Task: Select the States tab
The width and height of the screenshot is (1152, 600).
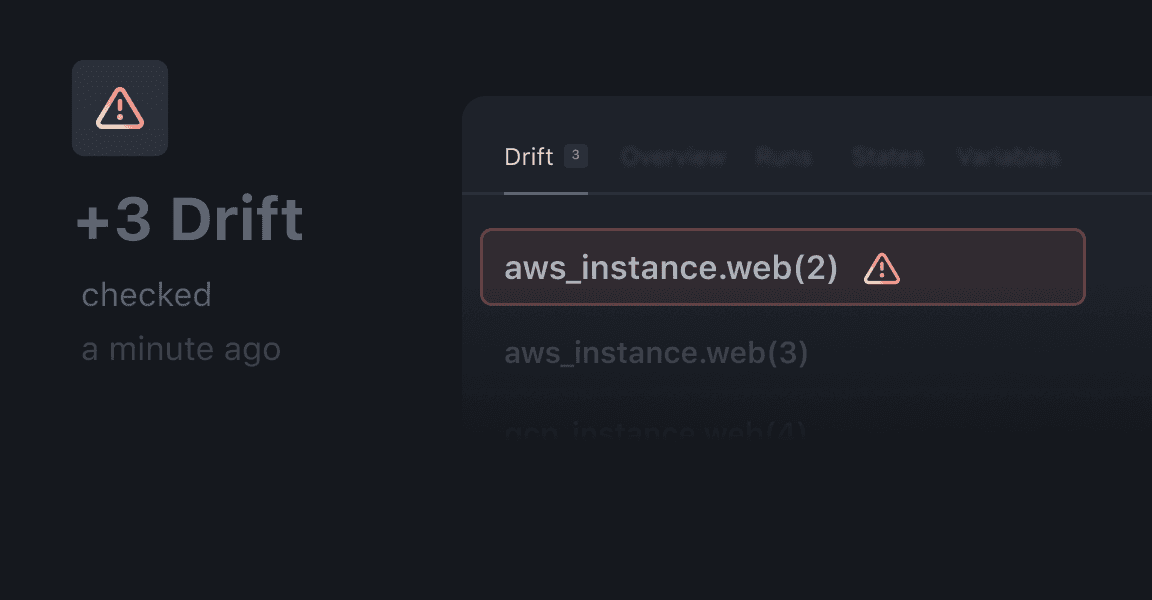Action: [888, 157]
